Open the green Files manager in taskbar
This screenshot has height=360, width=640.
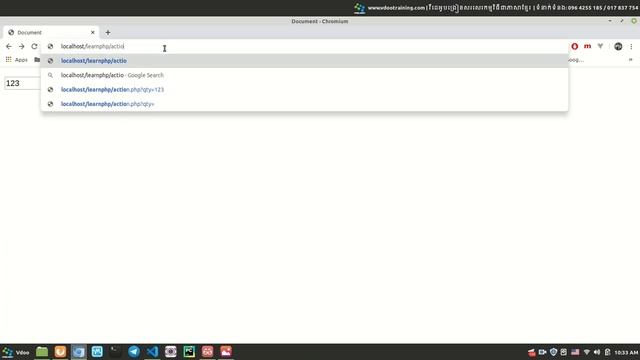point(42,352)
